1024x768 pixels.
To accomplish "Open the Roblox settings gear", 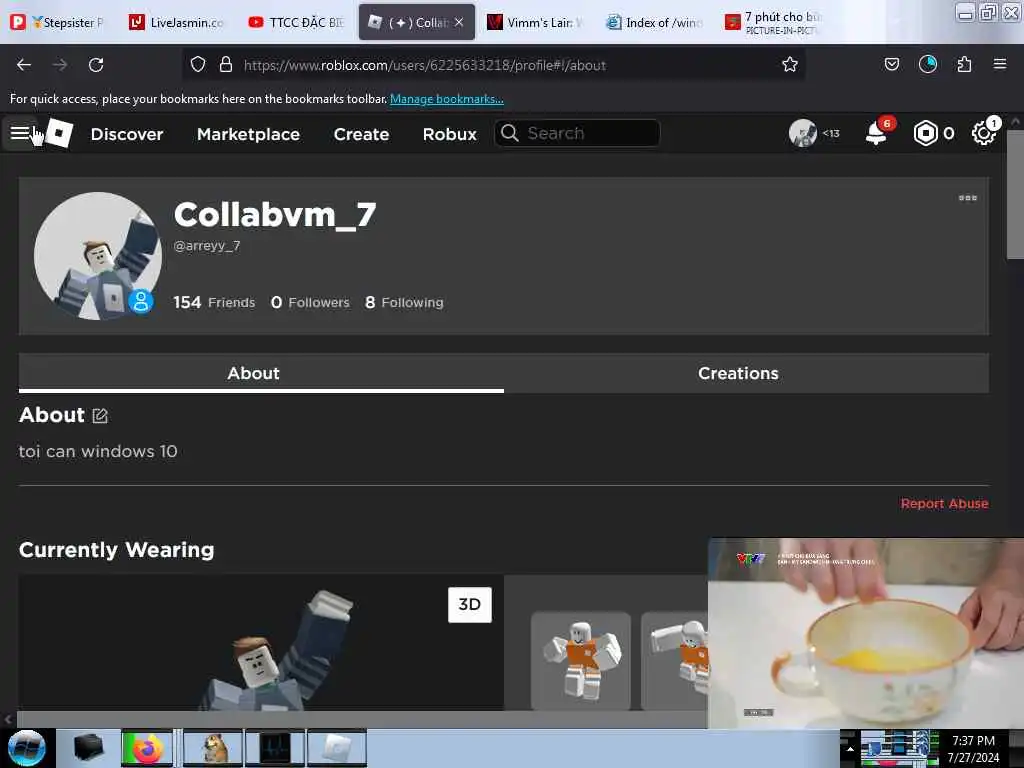I will (x=984, y=133).
